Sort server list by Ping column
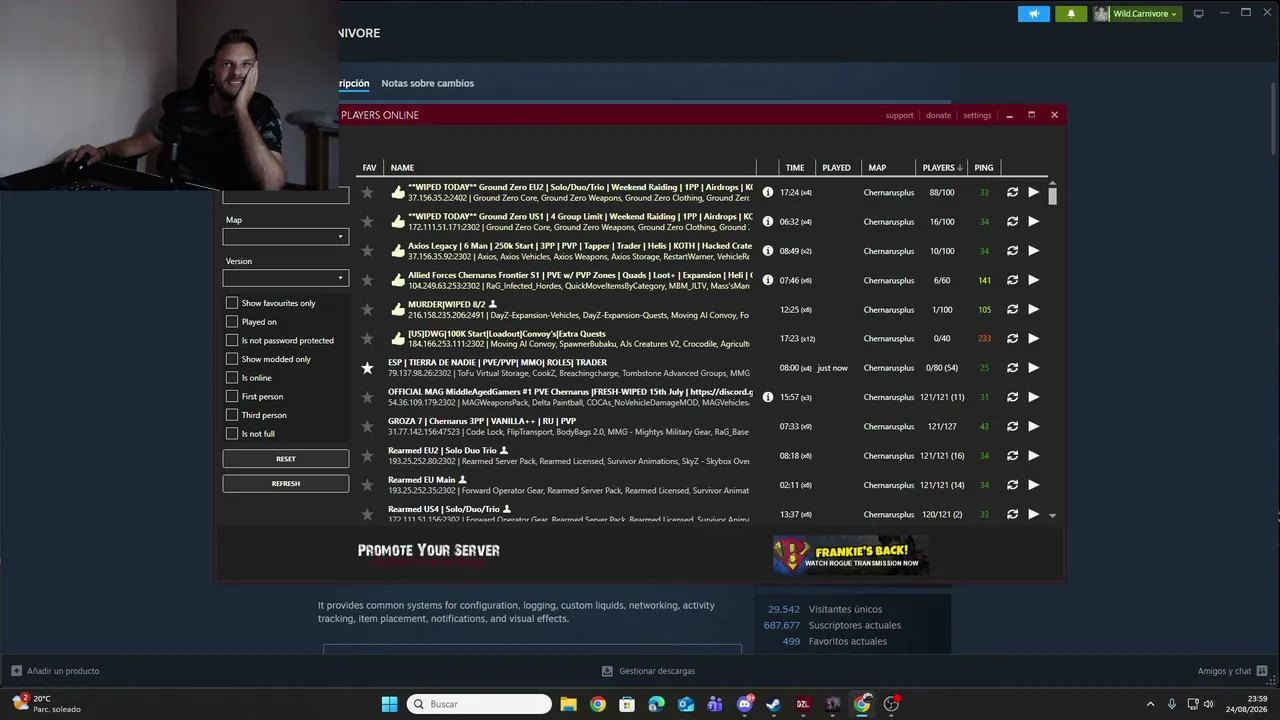The image size is (1280, 720). [984, 168]
